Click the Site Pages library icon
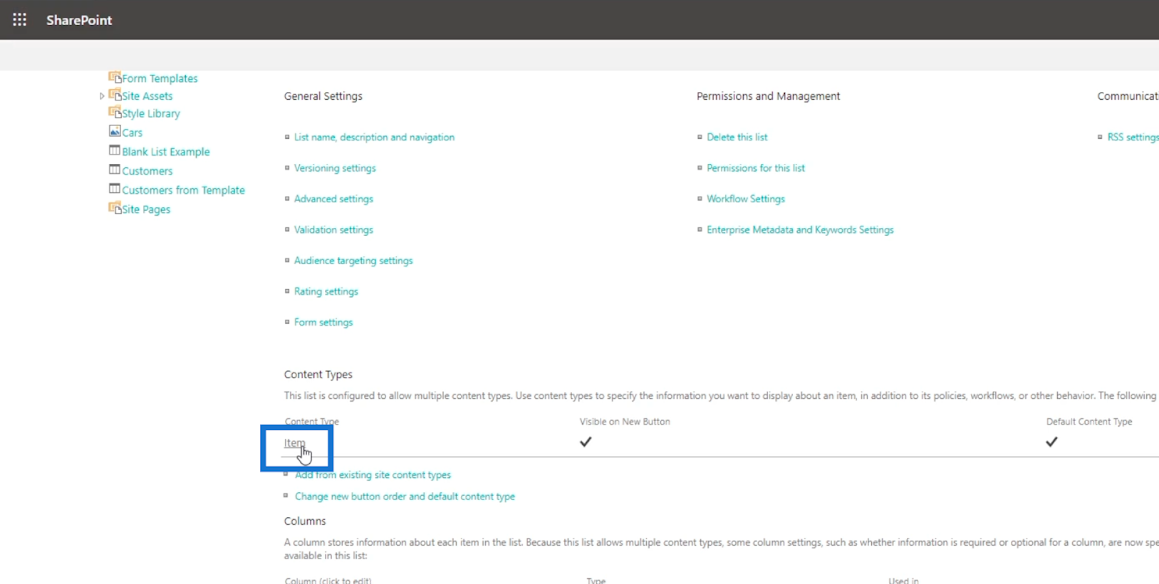1159x584 pixels. coord(115,208)
